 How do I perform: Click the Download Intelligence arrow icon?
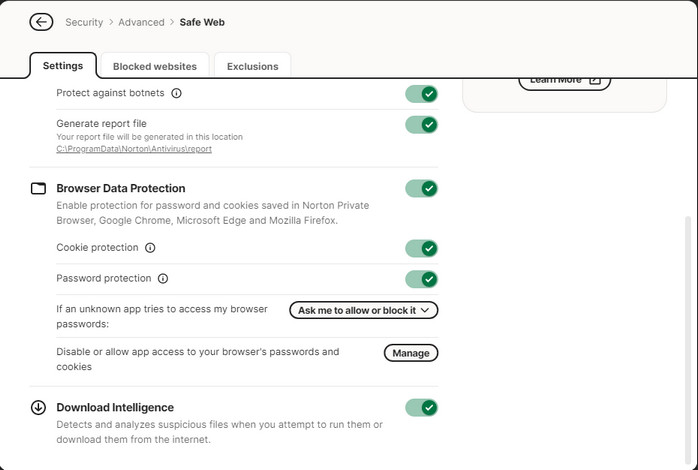pyautogui.click(x=38, y=407)
